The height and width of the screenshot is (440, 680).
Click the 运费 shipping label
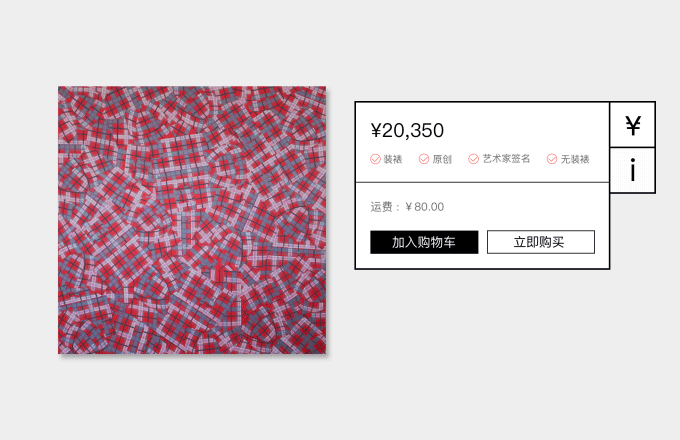(x=382, y=207)
